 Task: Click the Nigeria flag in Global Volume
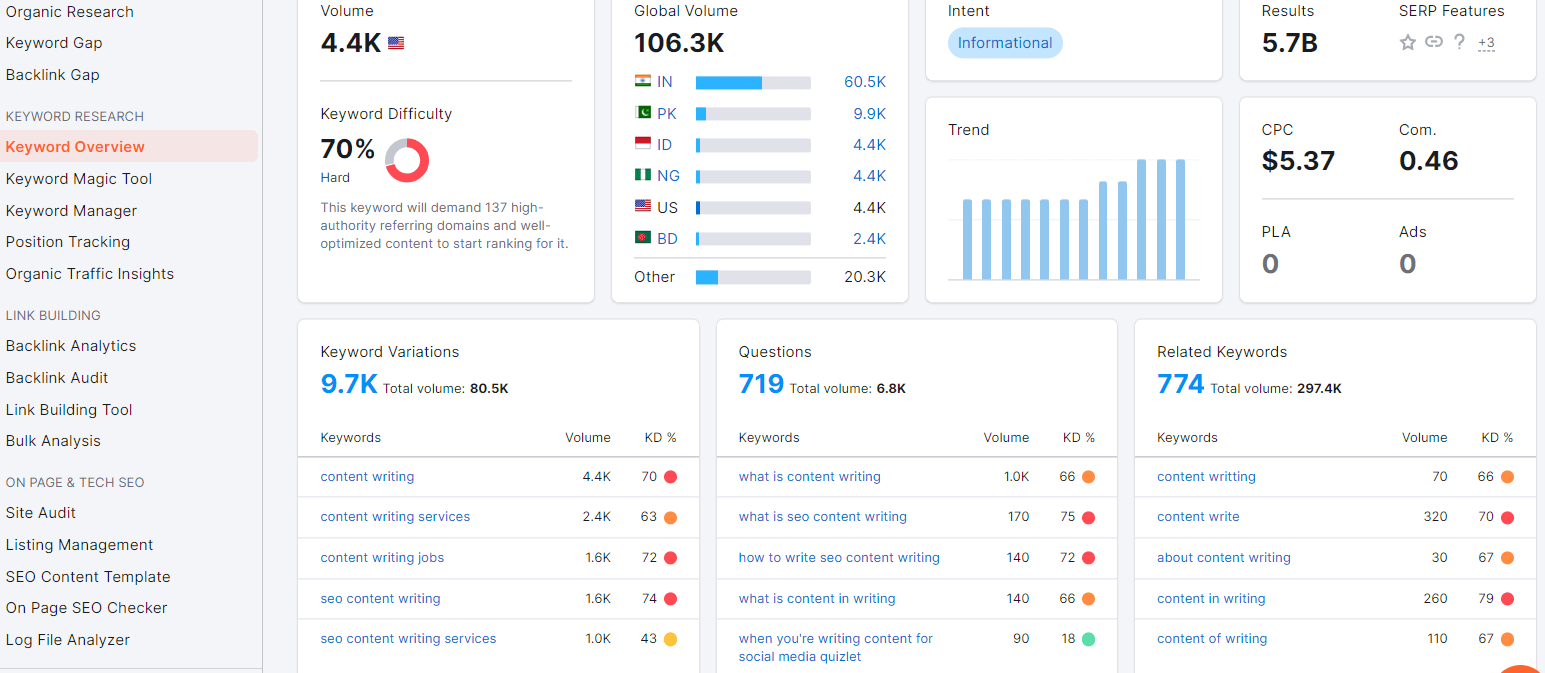click(x=643, y=174)
